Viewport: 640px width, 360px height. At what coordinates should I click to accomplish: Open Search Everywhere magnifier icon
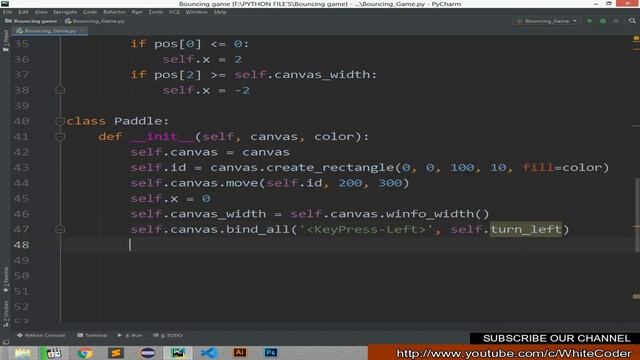coord(632,21)
